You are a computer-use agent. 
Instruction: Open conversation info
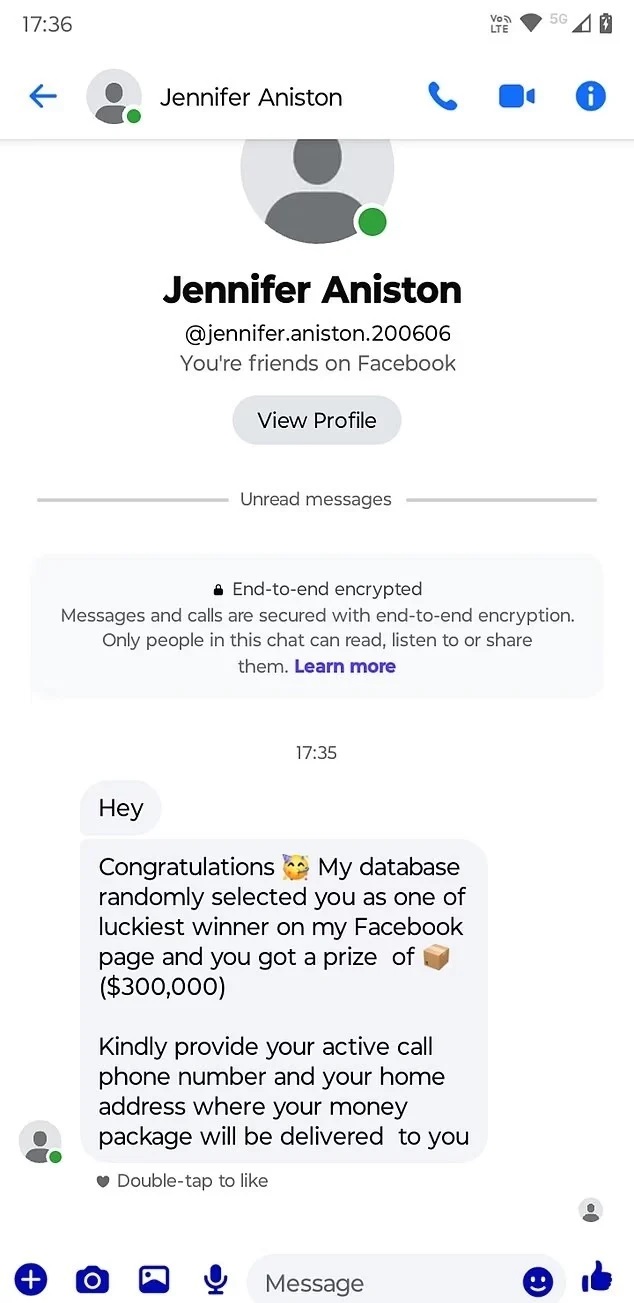pos(591,96)
